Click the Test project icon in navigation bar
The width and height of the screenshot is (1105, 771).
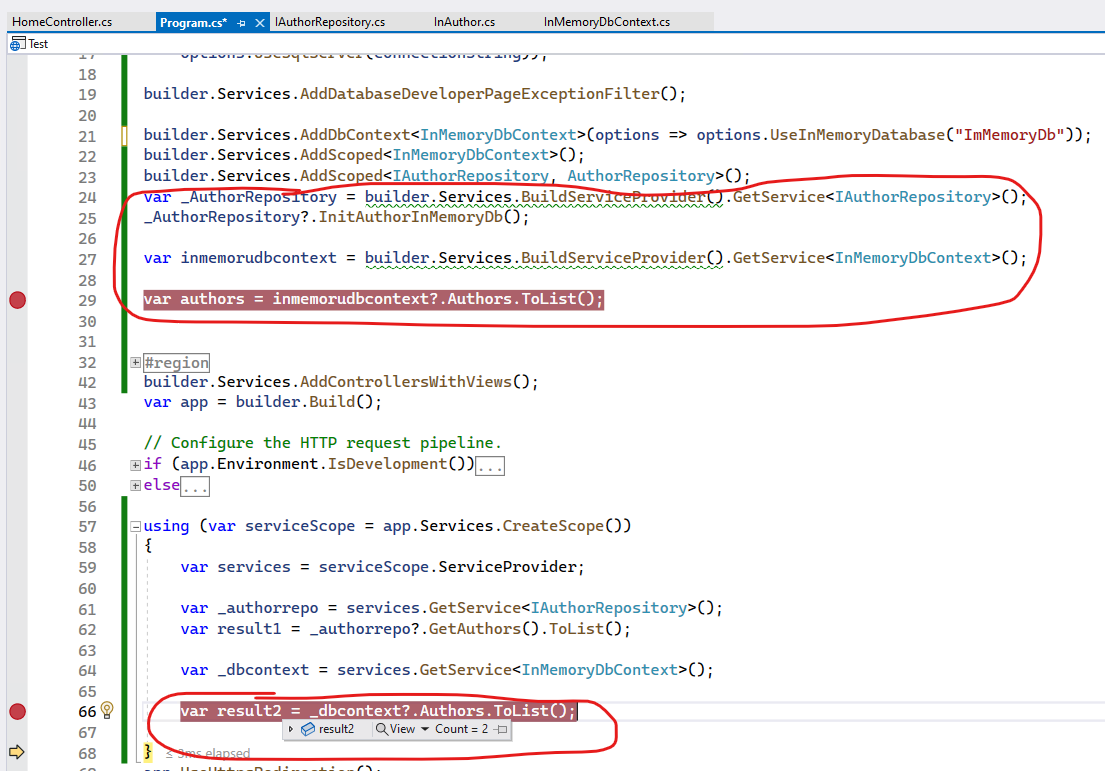point(18,44)
